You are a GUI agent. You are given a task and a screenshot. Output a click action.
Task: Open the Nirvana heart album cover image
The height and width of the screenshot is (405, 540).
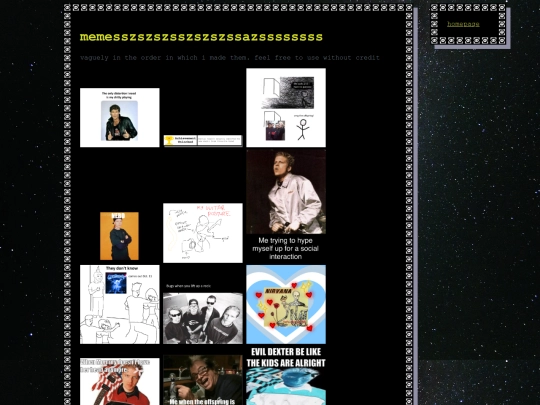286,304
